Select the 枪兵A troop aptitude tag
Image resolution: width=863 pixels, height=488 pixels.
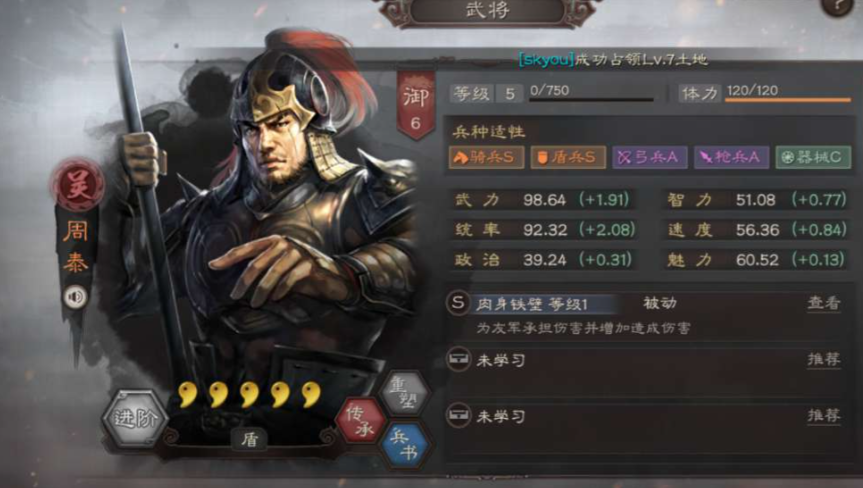(731, 157)
